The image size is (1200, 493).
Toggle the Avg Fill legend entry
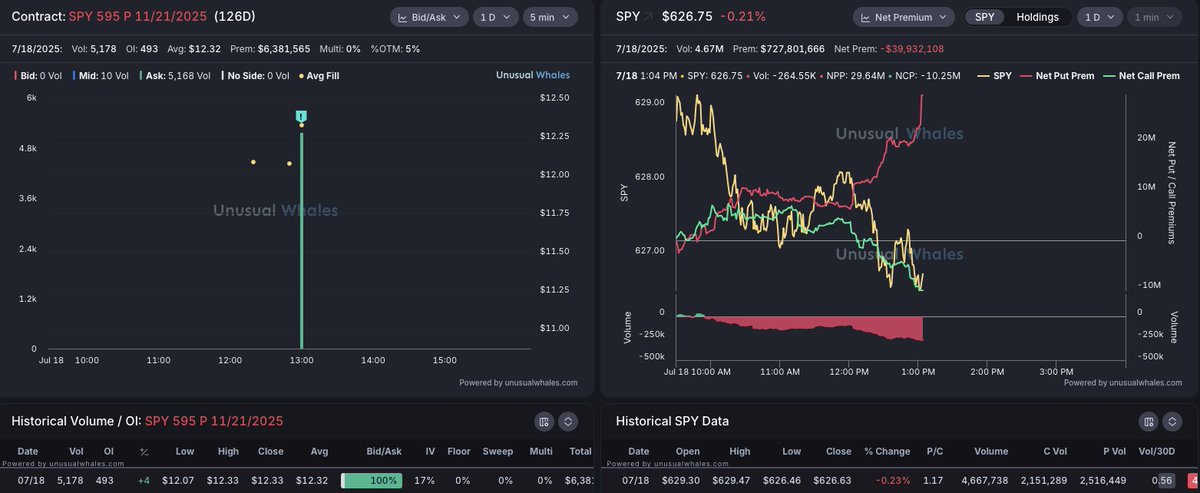[319, 75]
